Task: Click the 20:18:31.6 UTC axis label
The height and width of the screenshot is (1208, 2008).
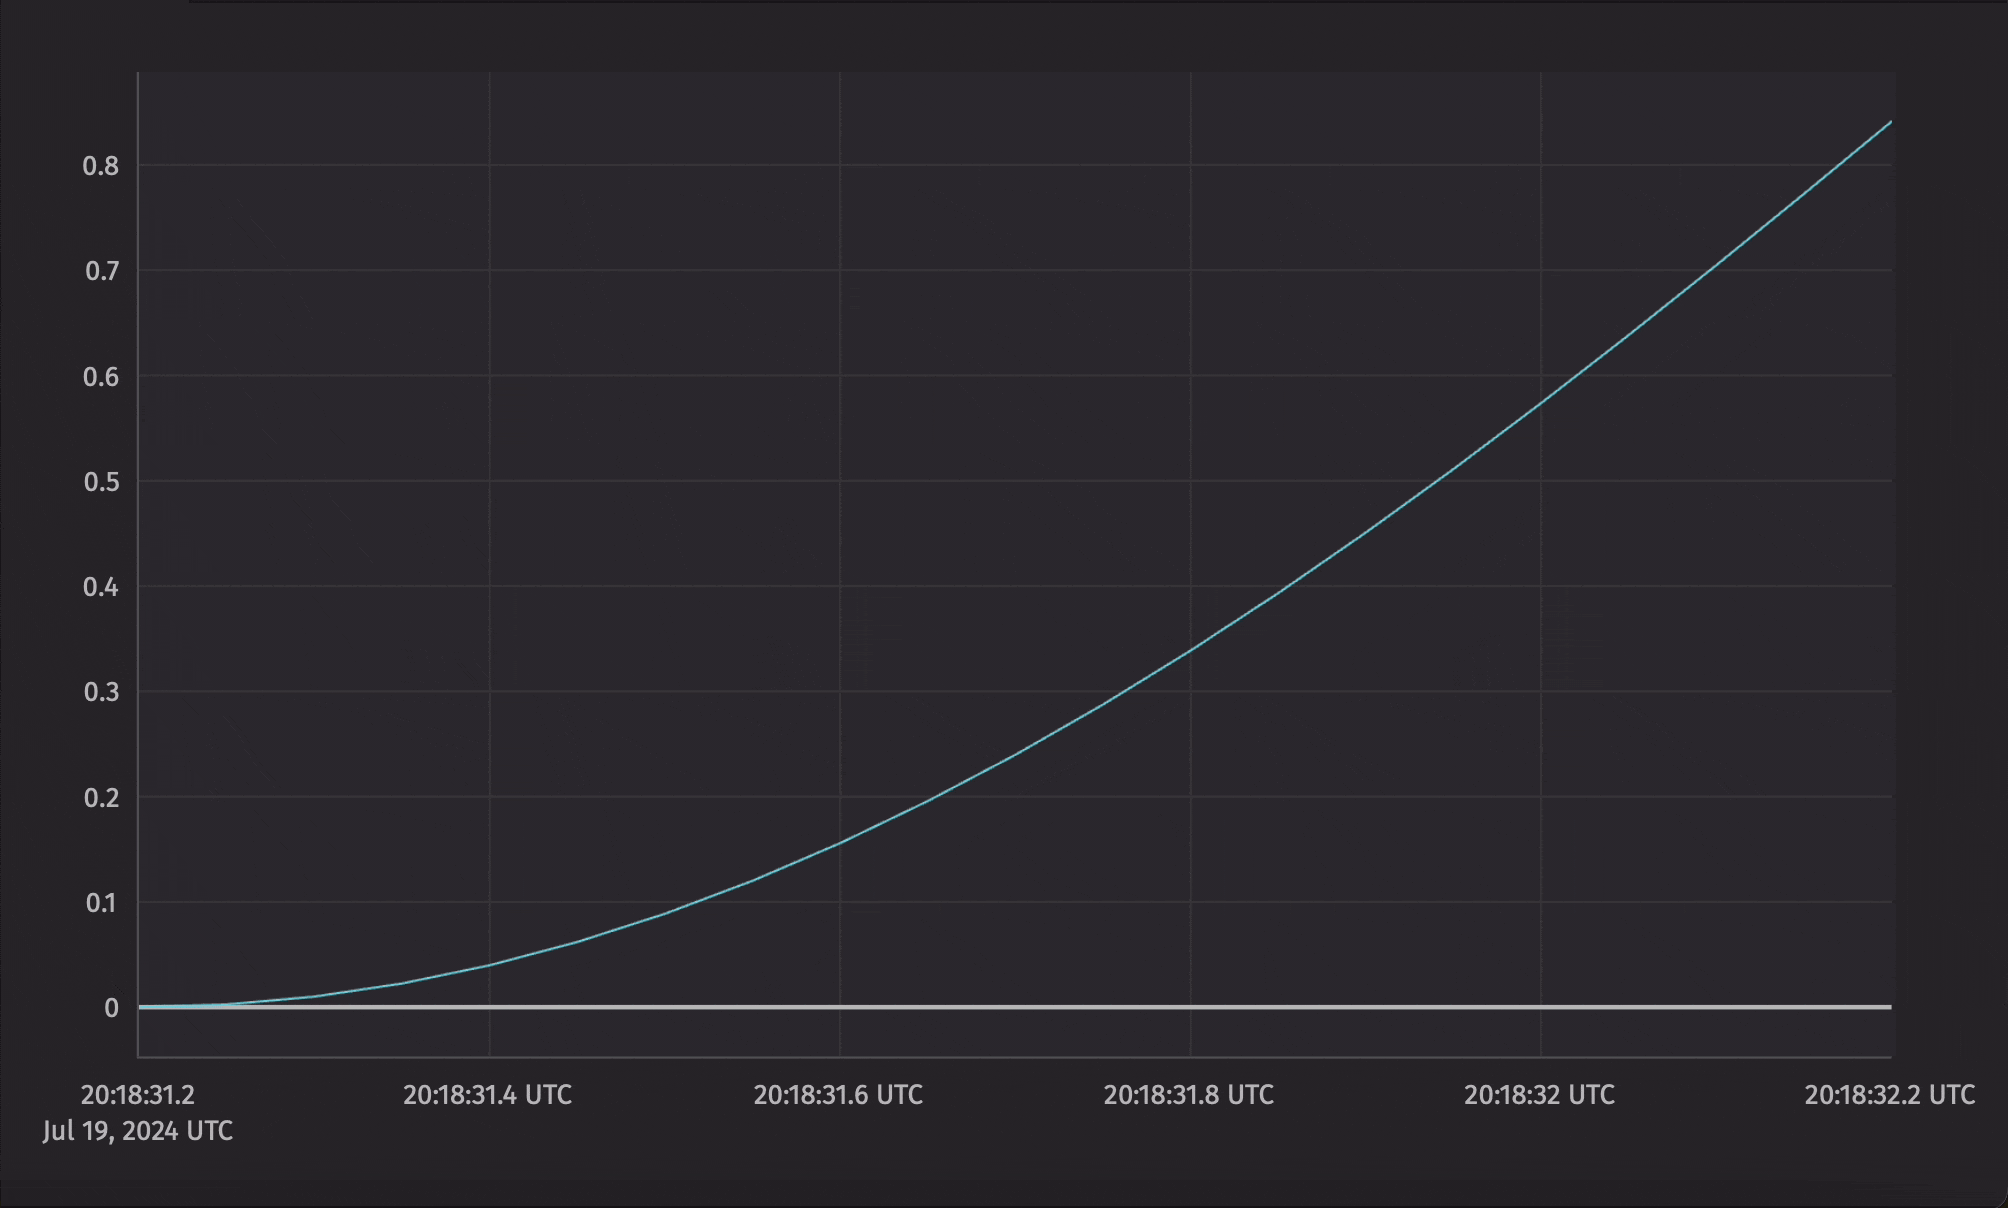Action: (x=838, y=1095)
